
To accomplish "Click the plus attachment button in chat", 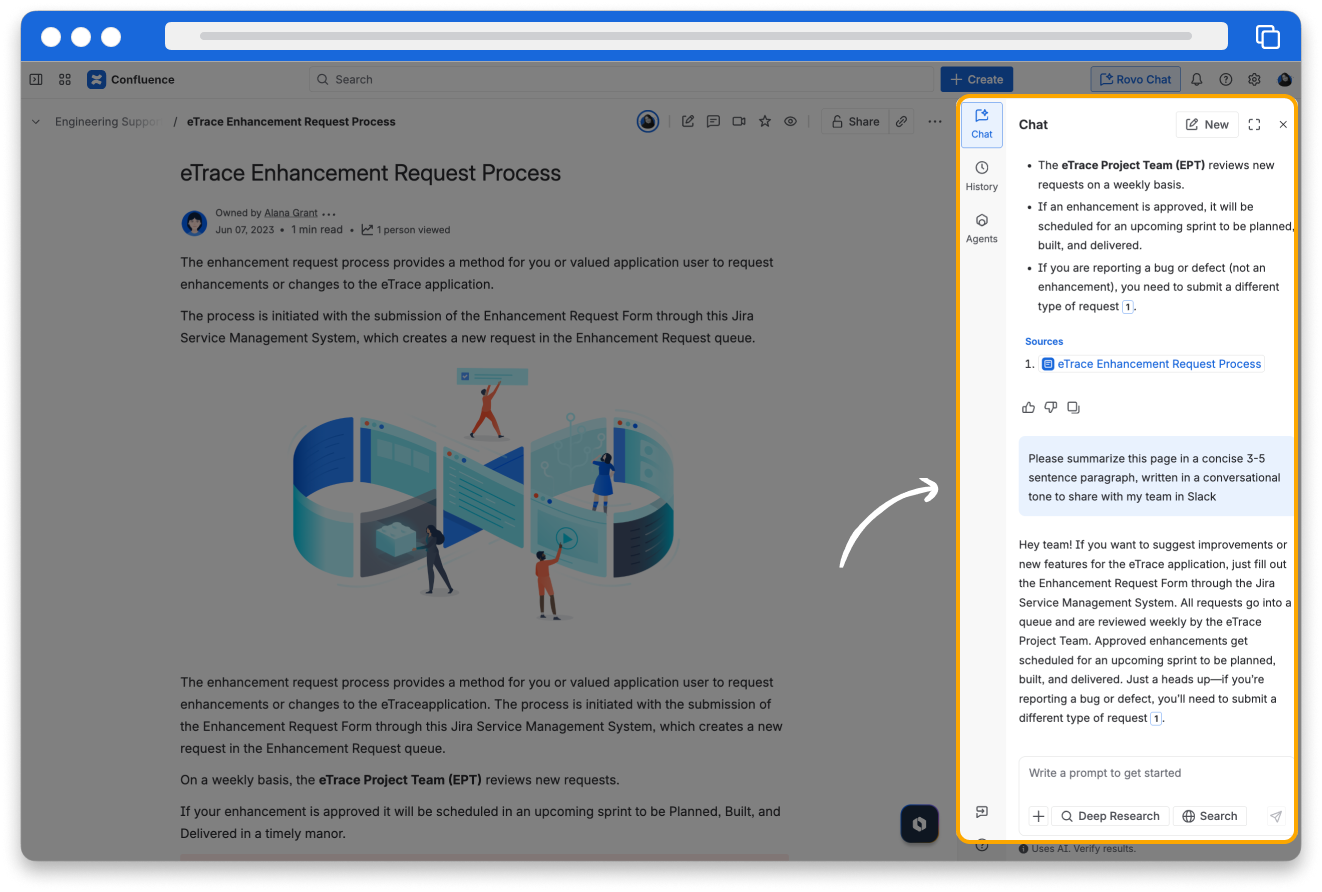I will coord(1038,816).
